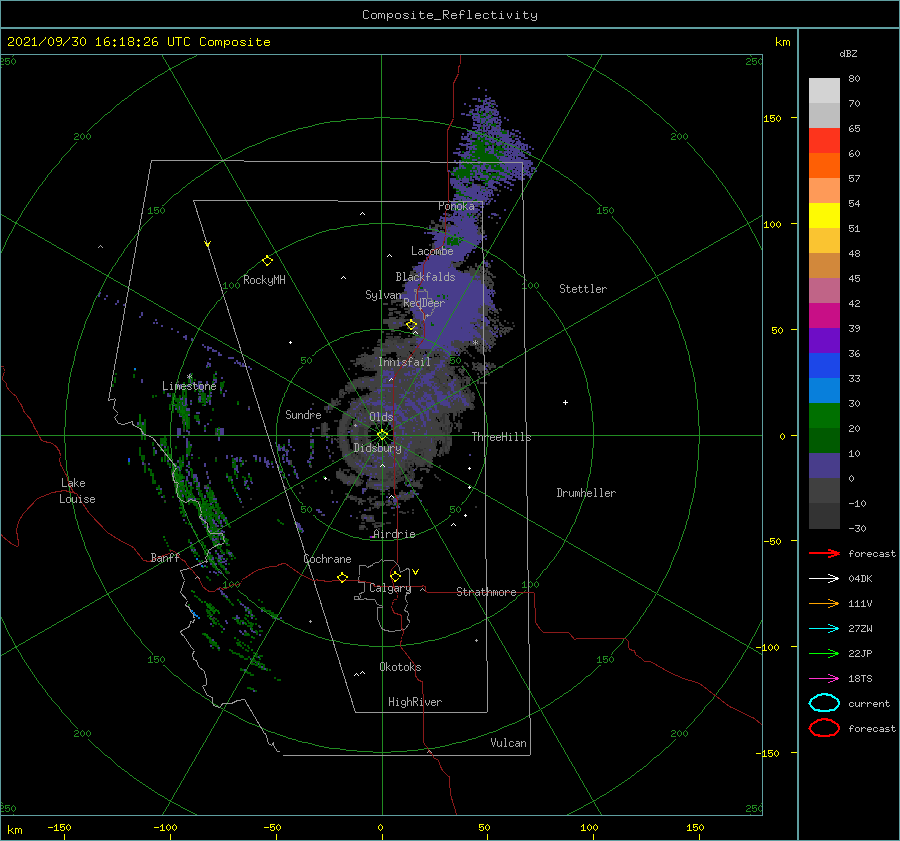
Task: Click the Blackfalds city label
Action: (x=425, y=277)
